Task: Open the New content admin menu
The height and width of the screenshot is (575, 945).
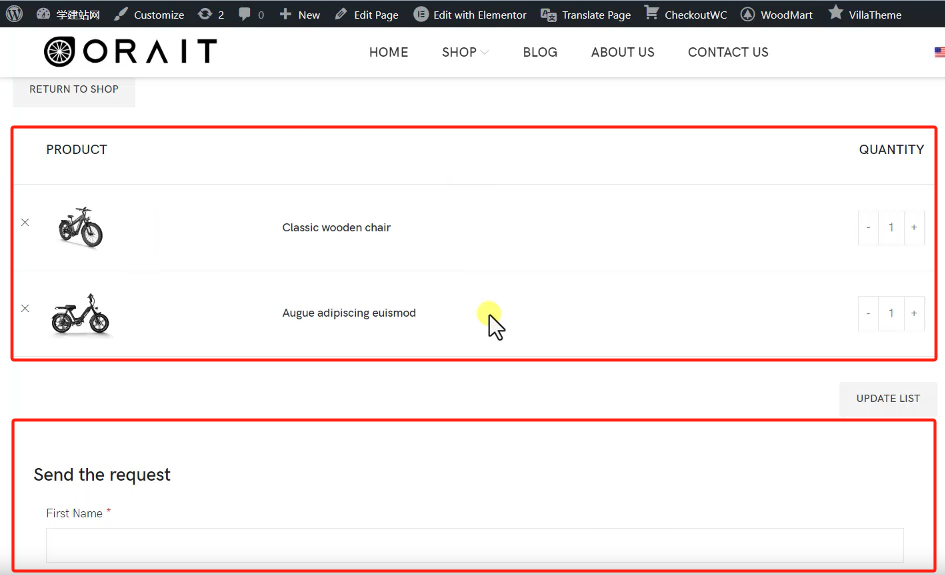Action: click(300, 15)
